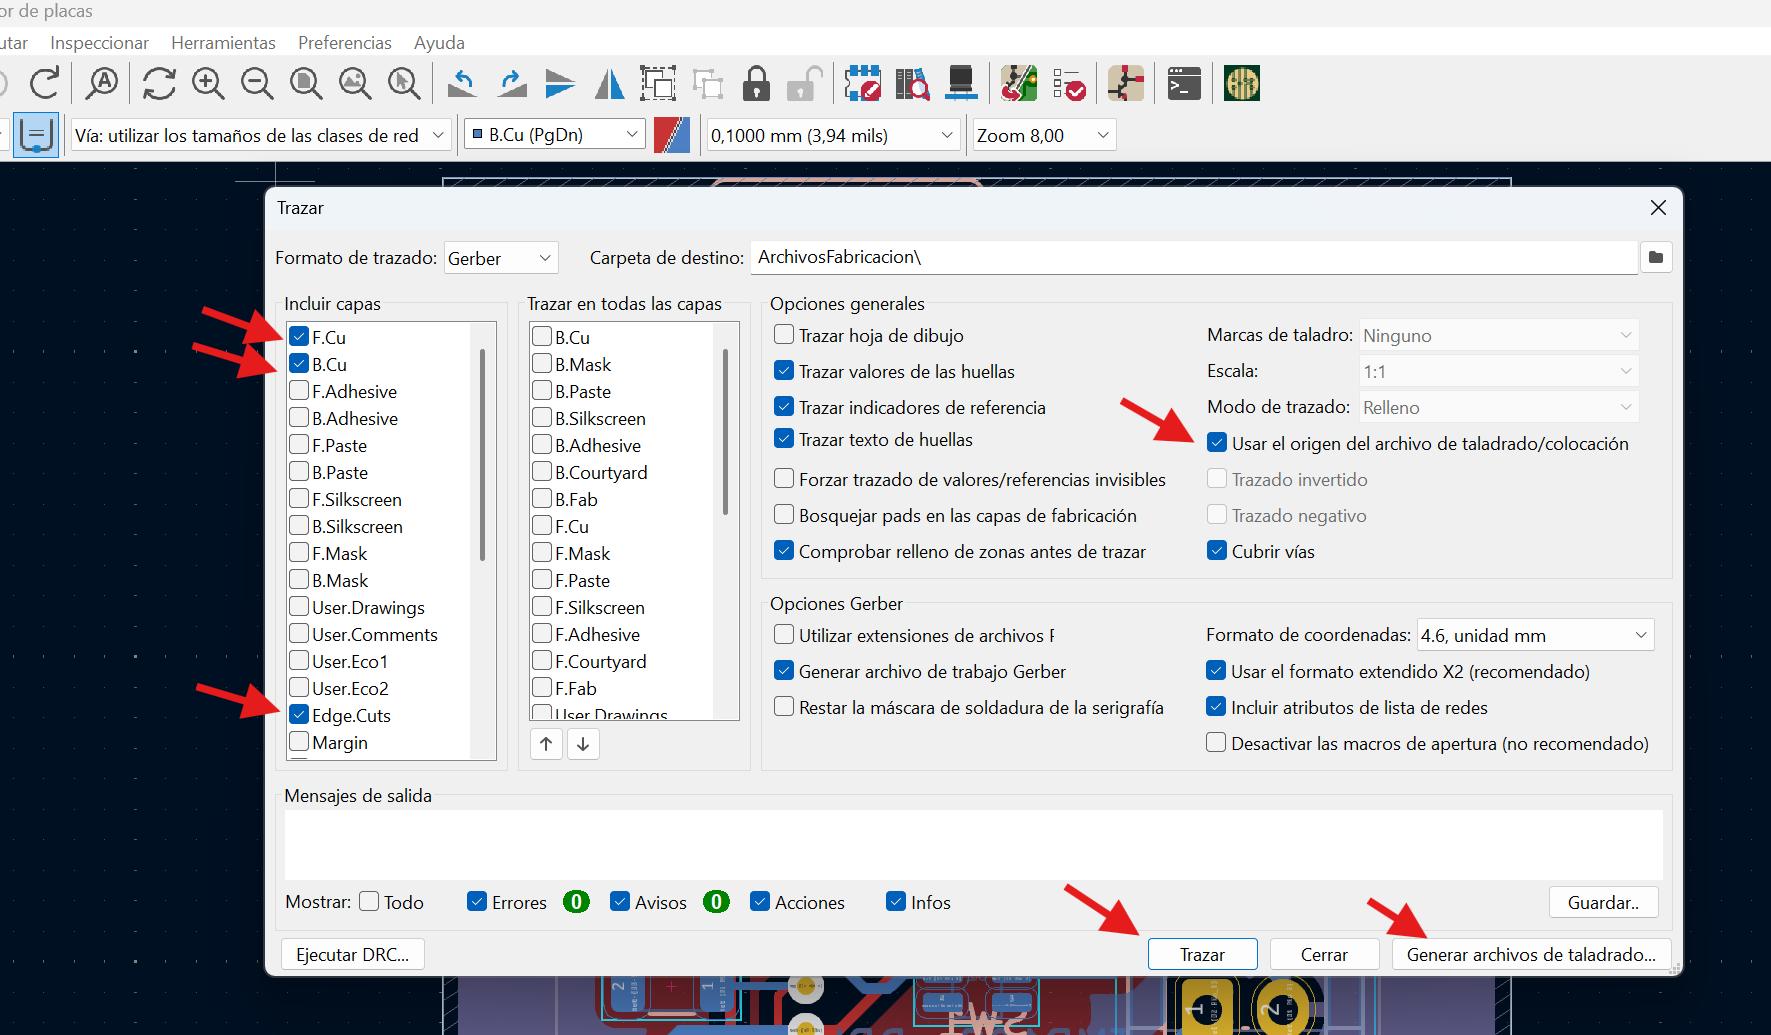Screen dimensions: 1771x1035
Task: Uncheck Edge.Cuts layer
Action: pos(299,715)
